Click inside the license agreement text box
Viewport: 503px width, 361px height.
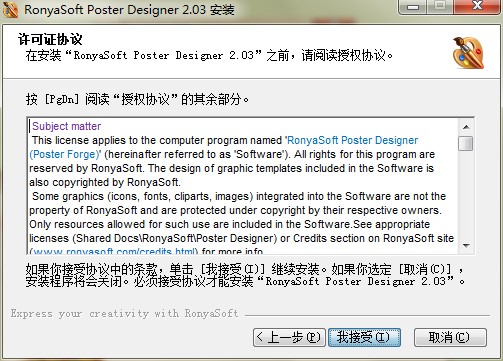[243, 186]
